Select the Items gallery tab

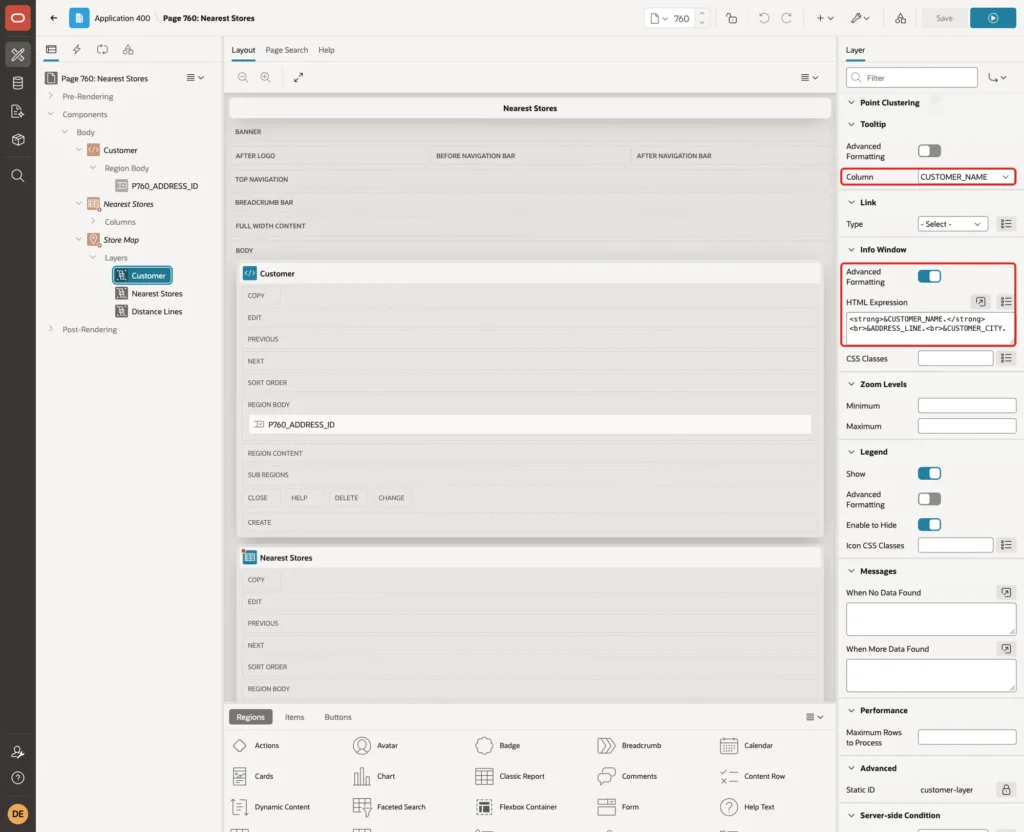coord(295,717)
